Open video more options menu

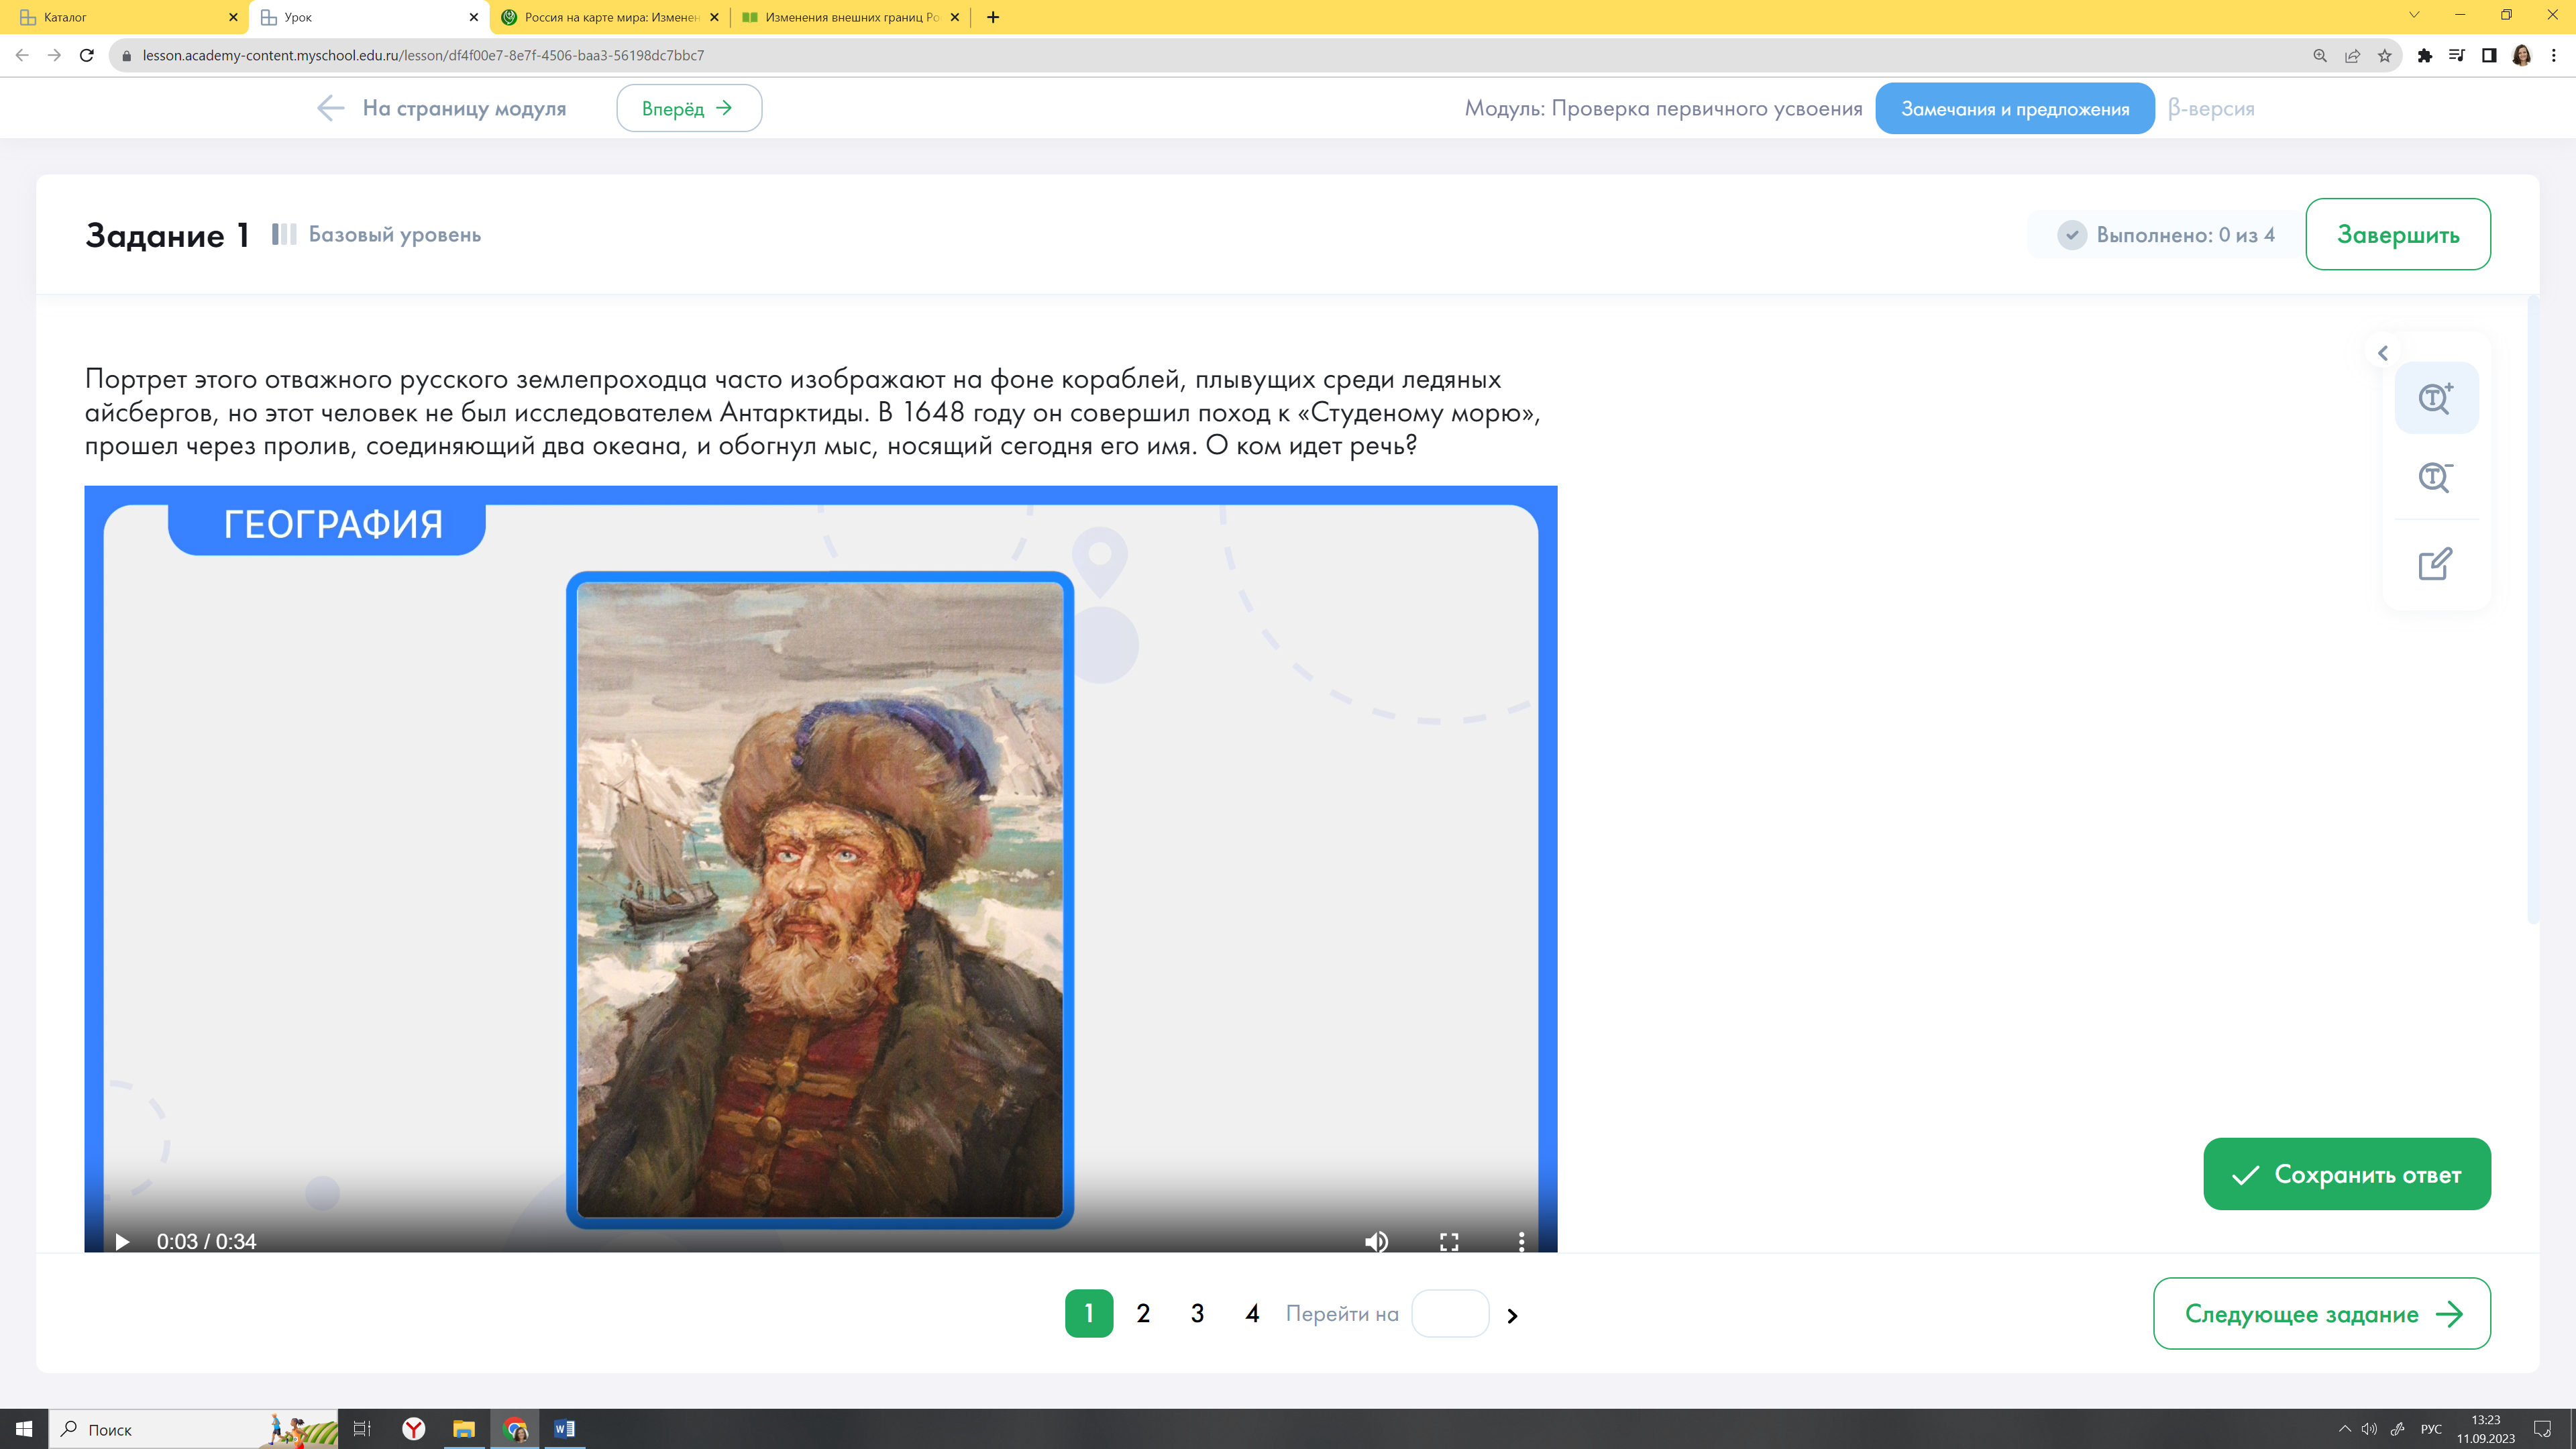(1521, 1241)
